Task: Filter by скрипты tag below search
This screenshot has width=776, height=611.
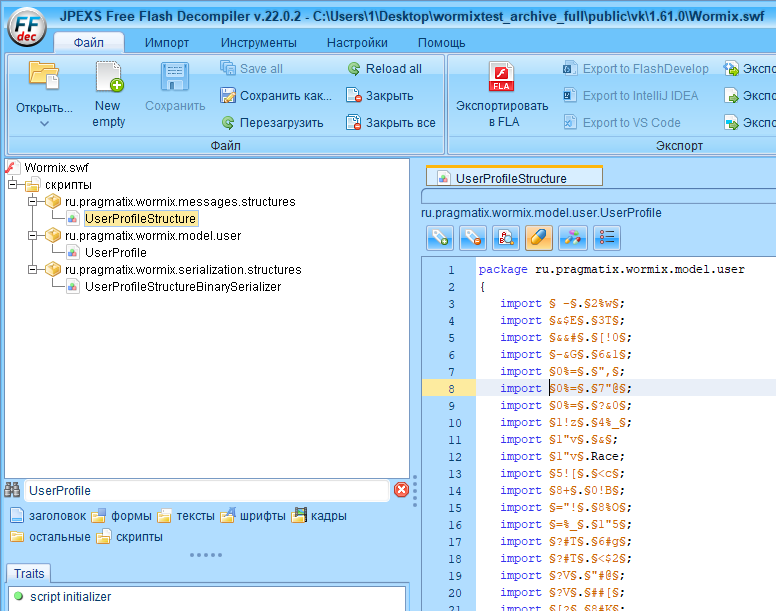Action: click(129, 537)
